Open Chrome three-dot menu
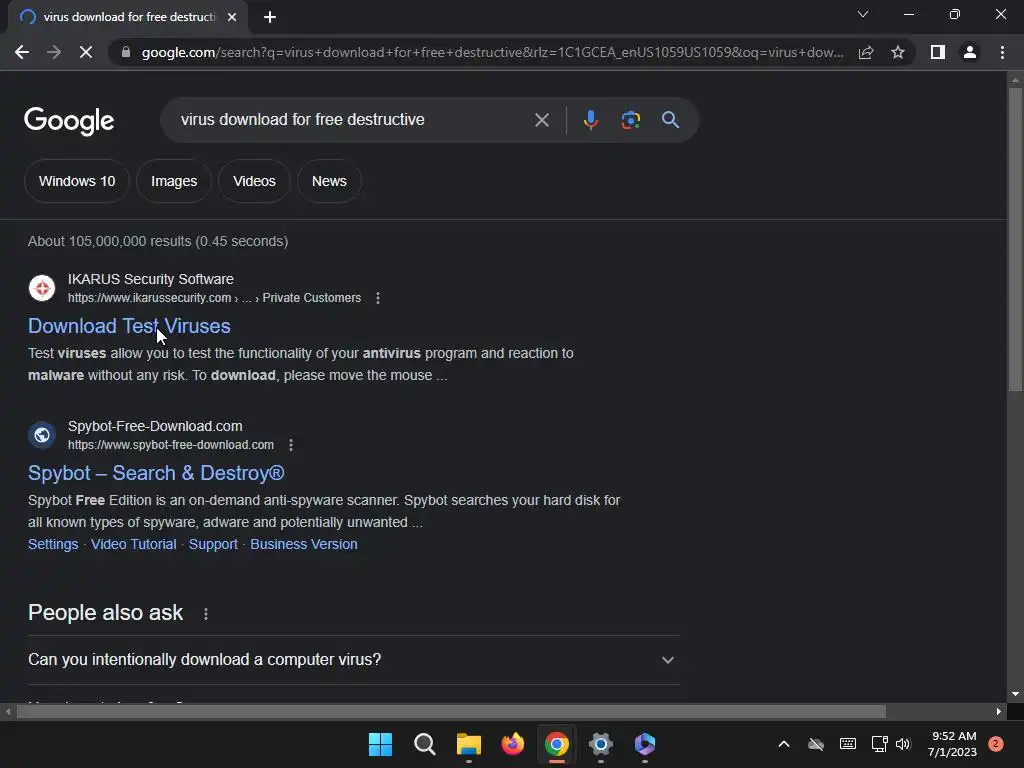The image size is (1024, 768). 1002,52
